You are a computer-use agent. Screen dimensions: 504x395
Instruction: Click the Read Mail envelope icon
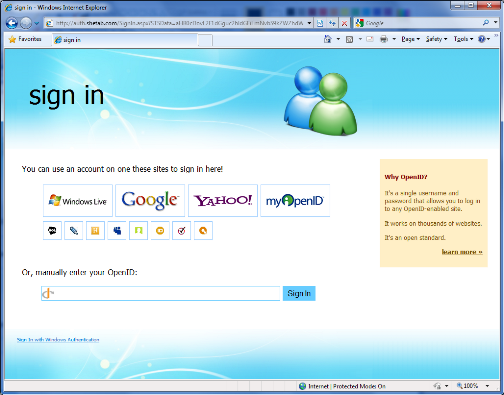tap(370, 39)
